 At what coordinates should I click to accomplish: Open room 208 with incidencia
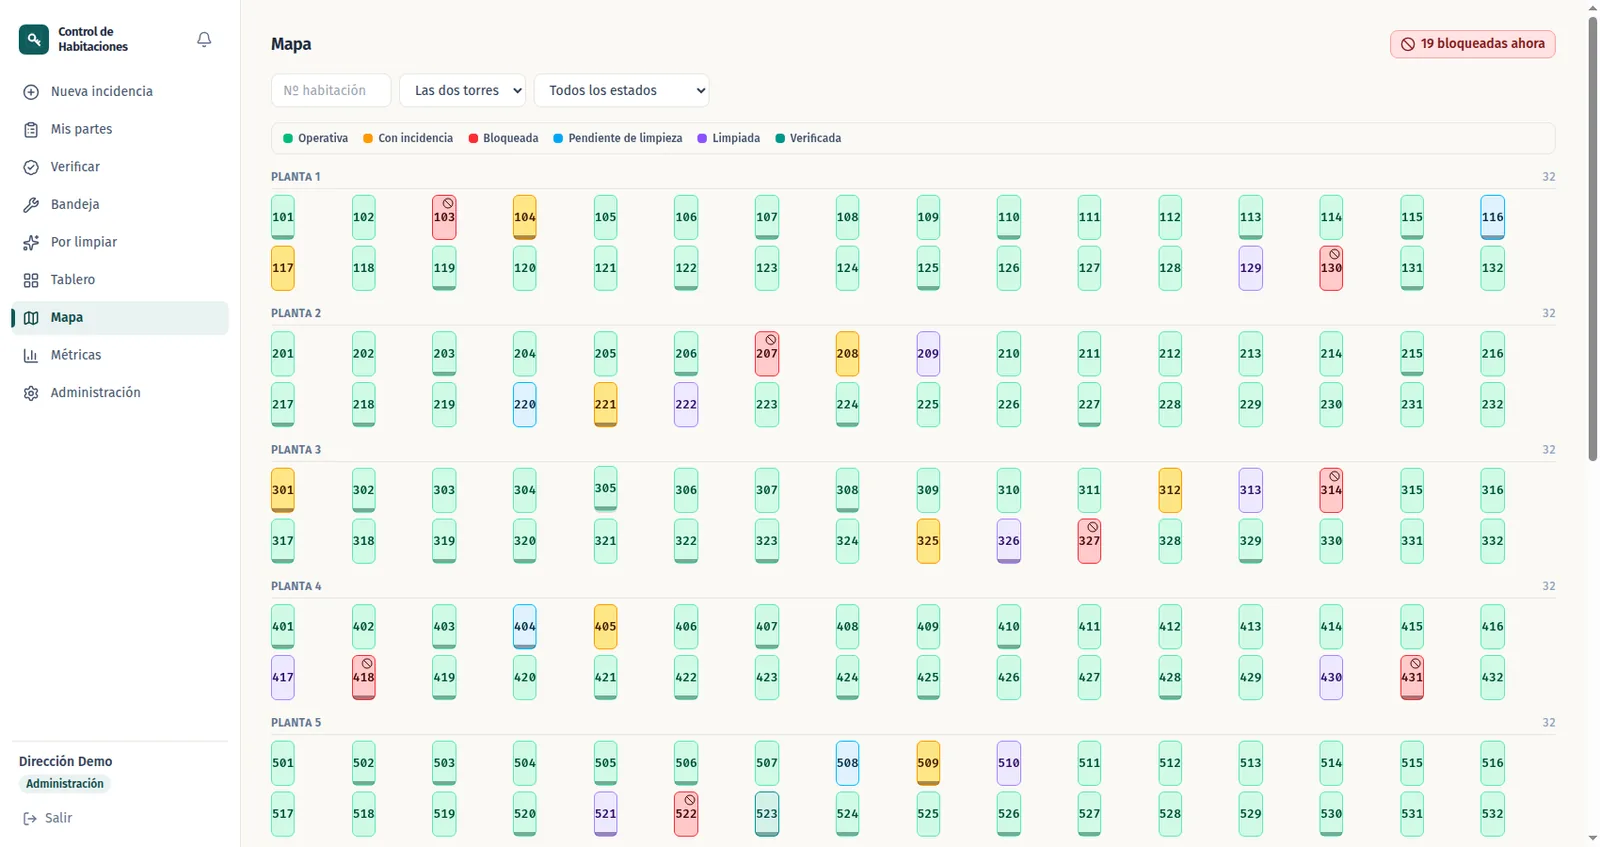coord(847,354)
